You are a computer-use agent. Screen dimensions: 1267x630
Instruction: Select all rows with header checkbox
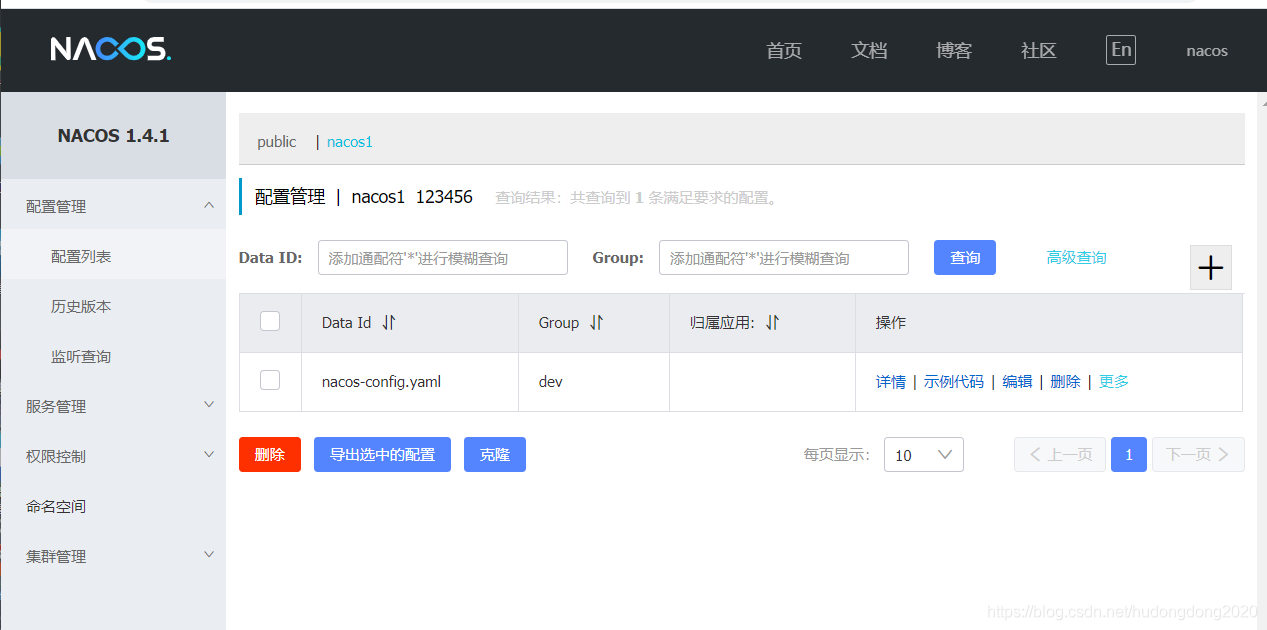pyautogui.click(x=270, y=321)
